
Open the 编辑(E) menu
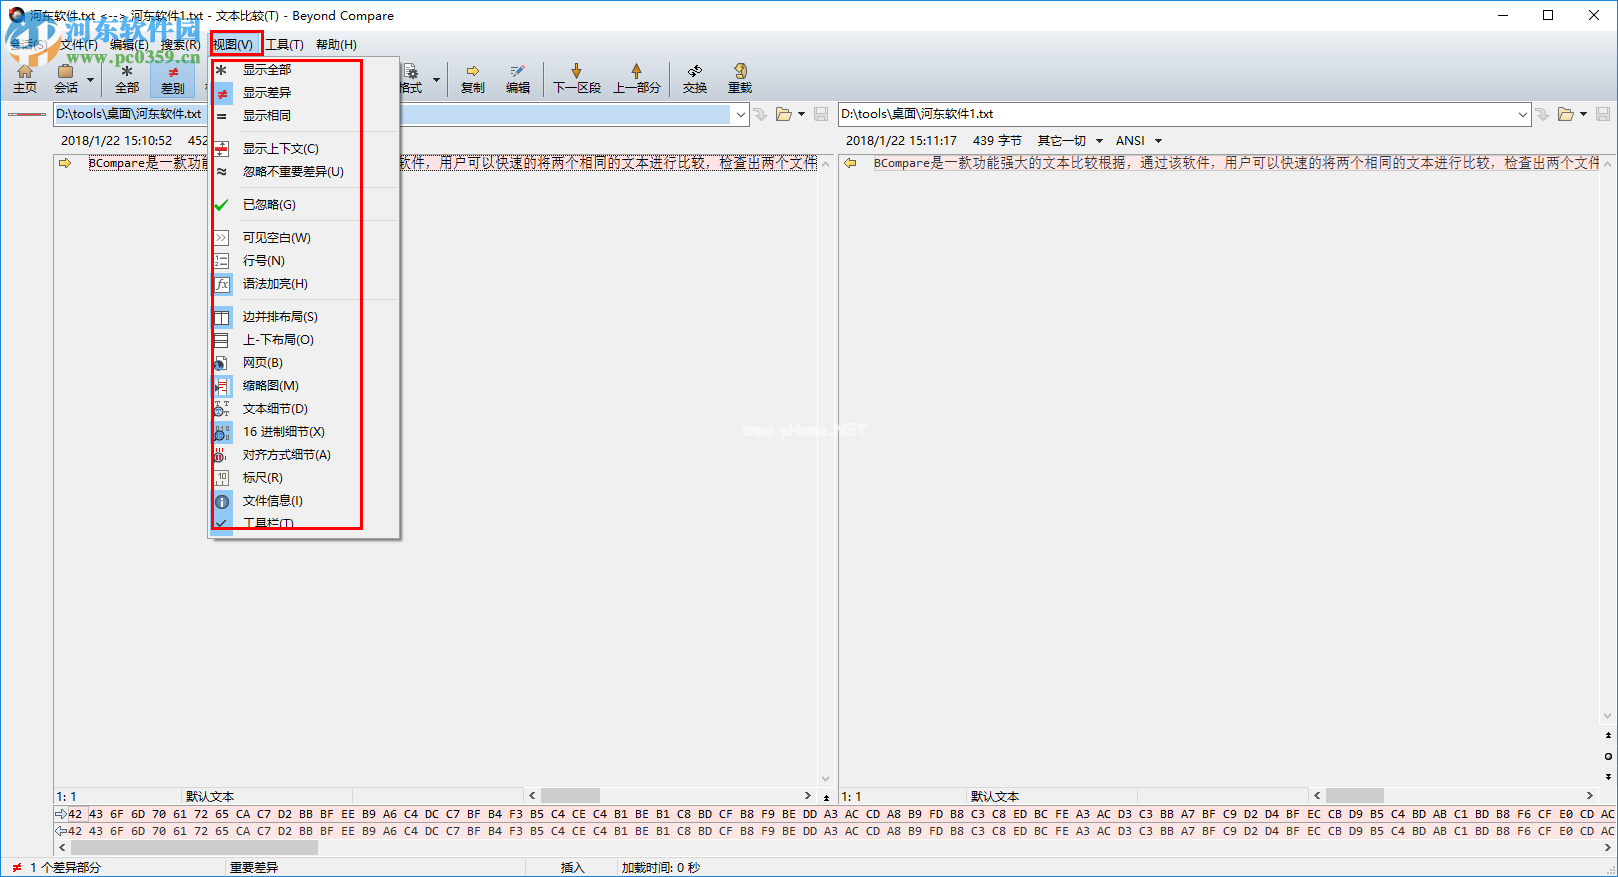(129, 45)
